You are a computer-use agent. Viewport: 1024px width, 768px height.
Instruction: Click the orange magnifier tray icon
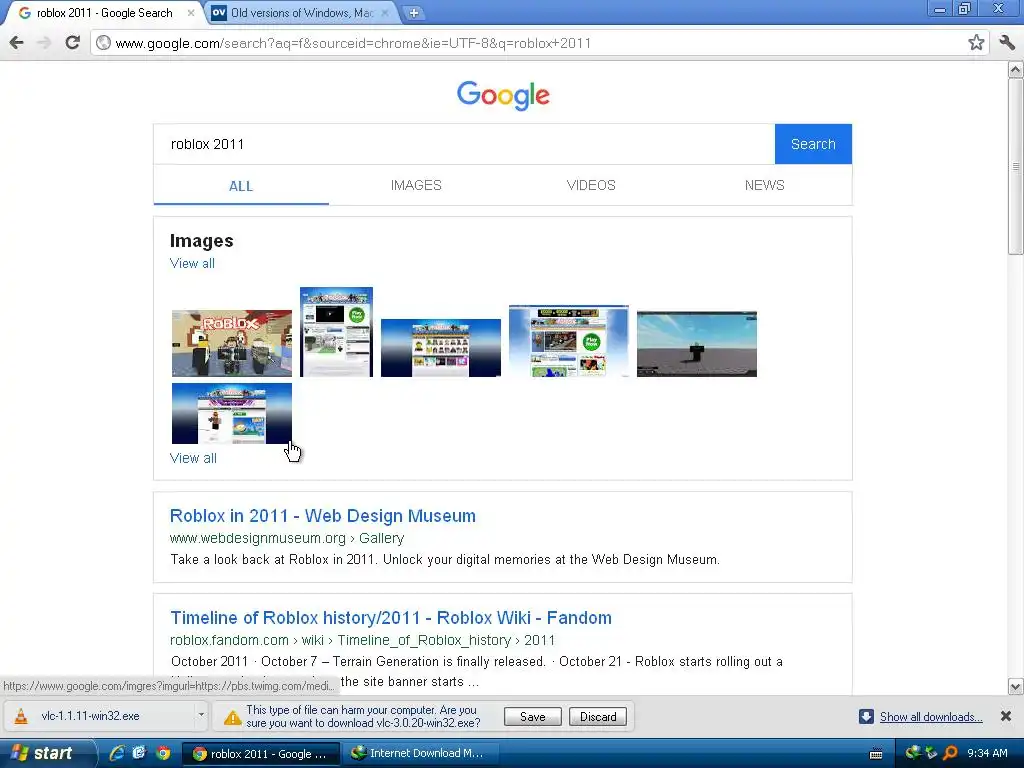(950, 753)
